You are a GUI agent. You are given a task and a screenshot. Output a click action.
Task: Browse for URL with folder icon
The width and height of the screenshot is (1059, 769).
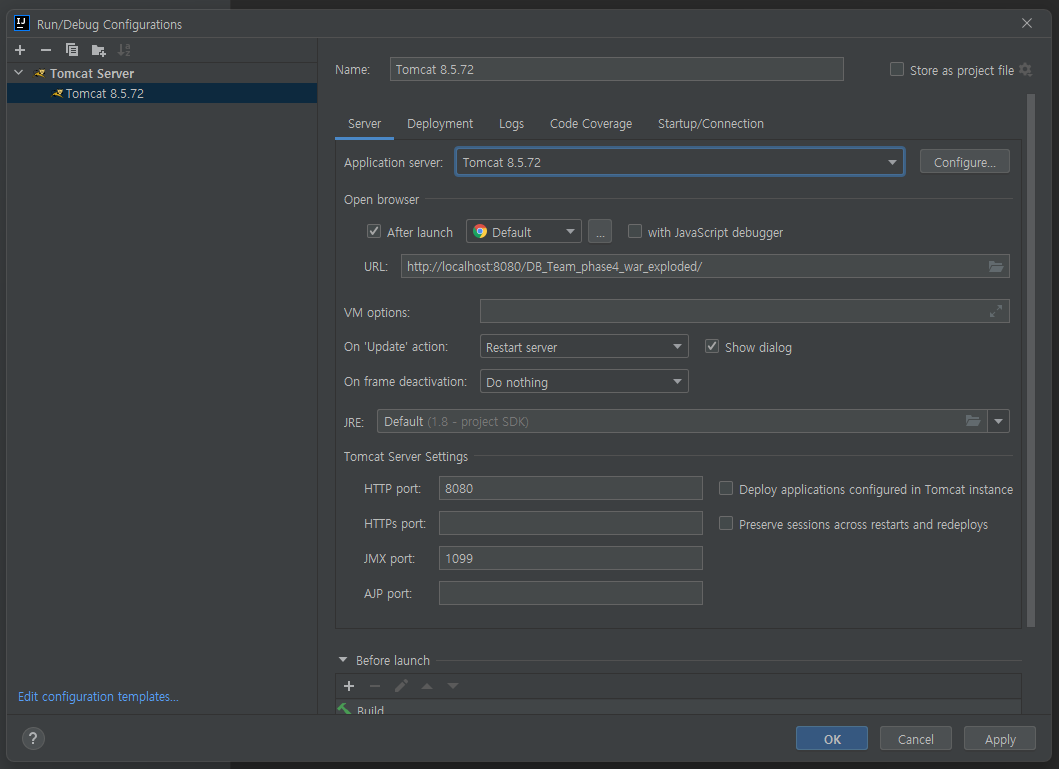(x=996, y=266)
